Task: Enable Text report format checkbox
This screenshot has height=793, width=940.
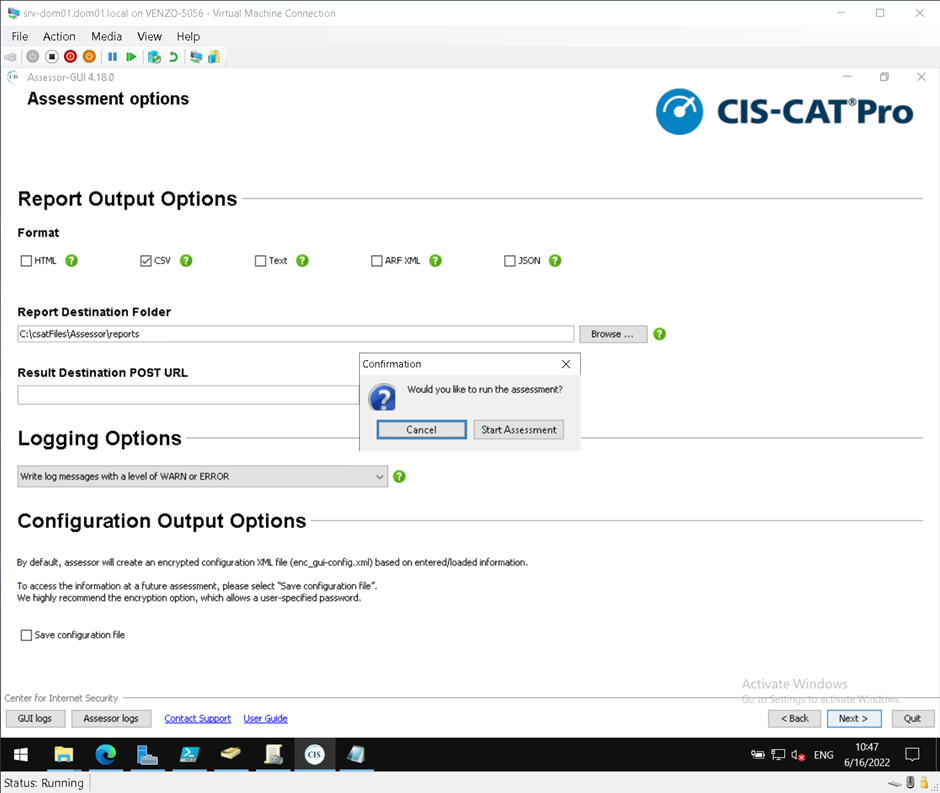Action: tap(260, 261)
